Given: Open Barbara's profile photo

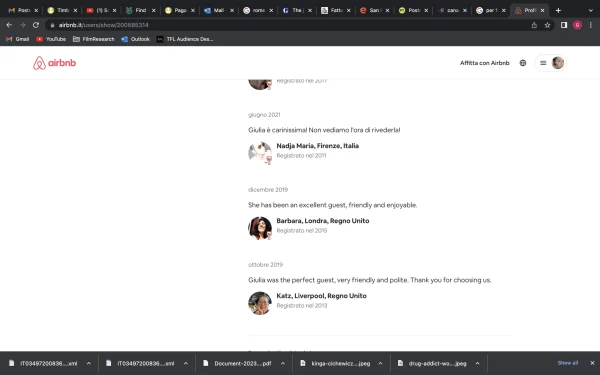Looking at the screenshot, I should point(260,228).
